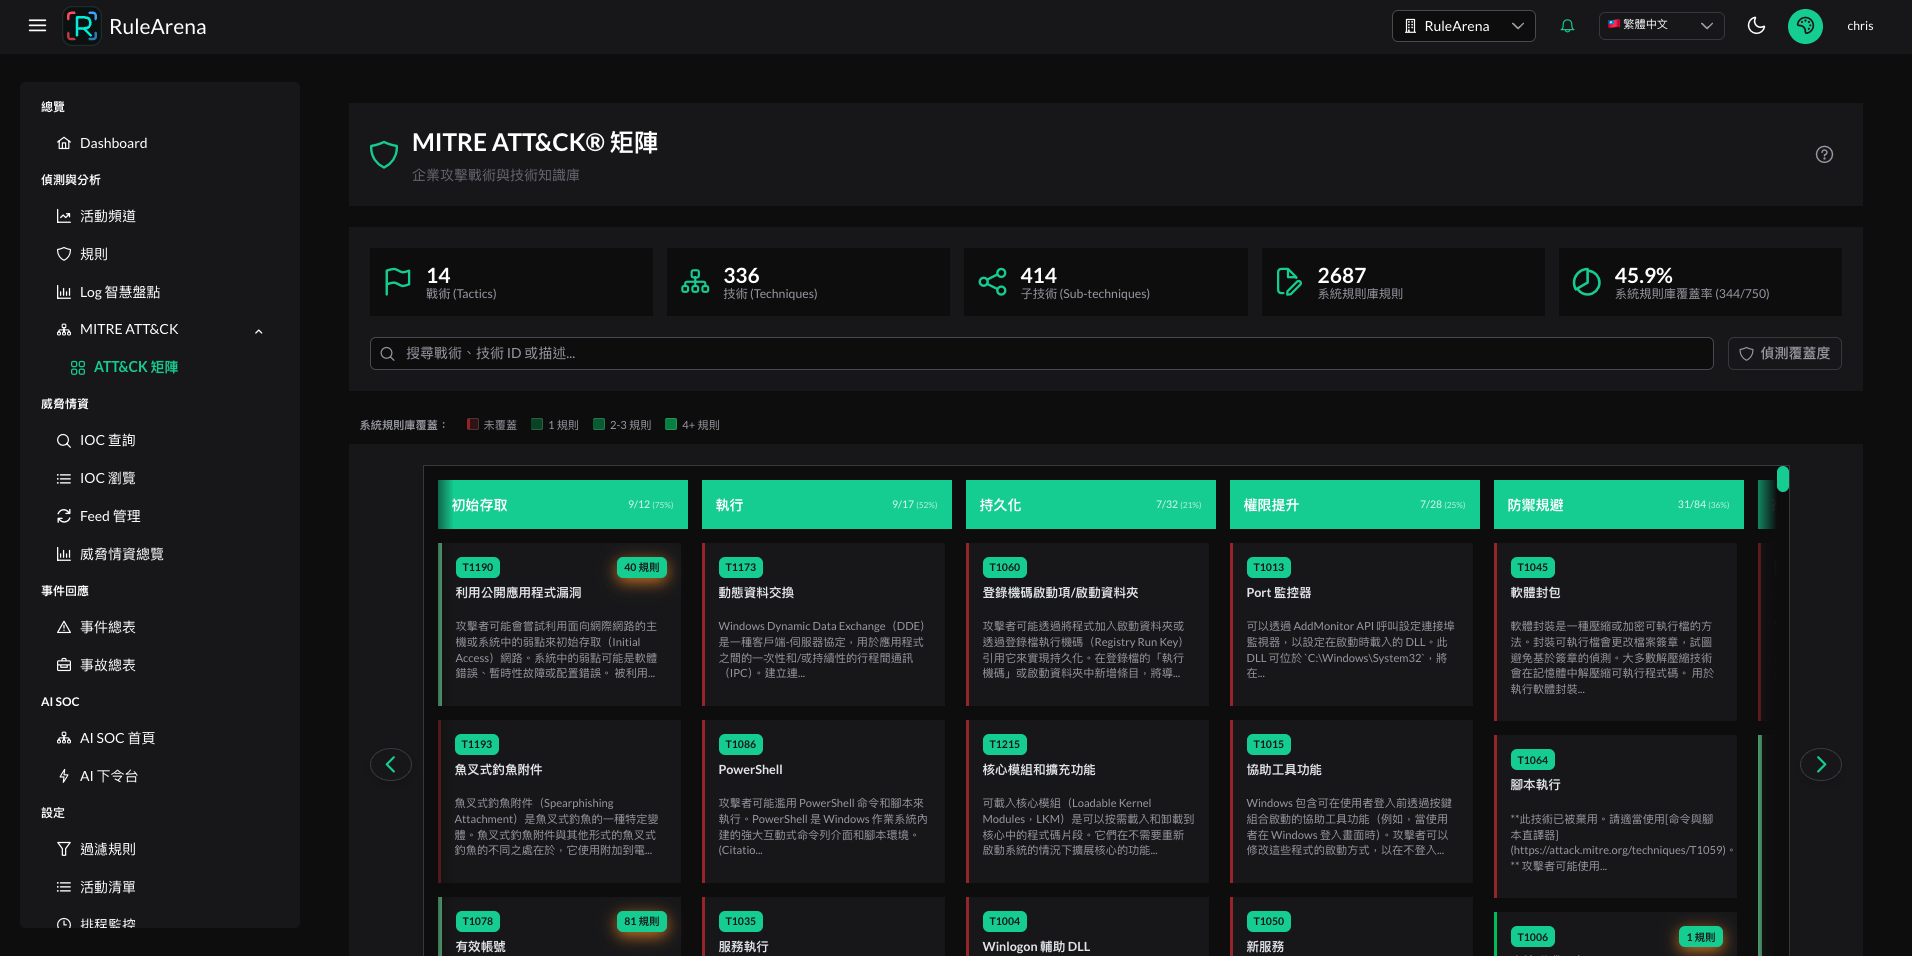Select the 執行 tactic header
Viewport: 1912px width, 956px height.
coord(827,505)
